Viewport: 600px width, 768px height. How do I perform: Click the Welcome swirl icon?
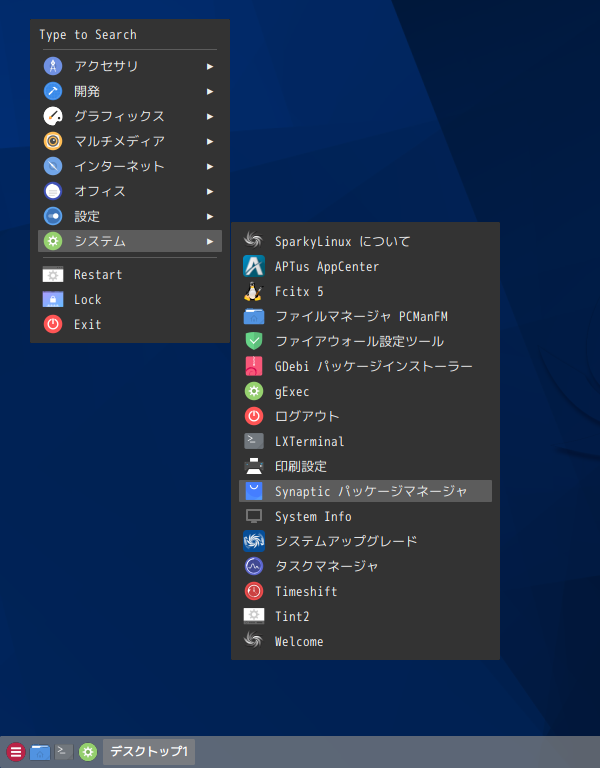[254, 641]
